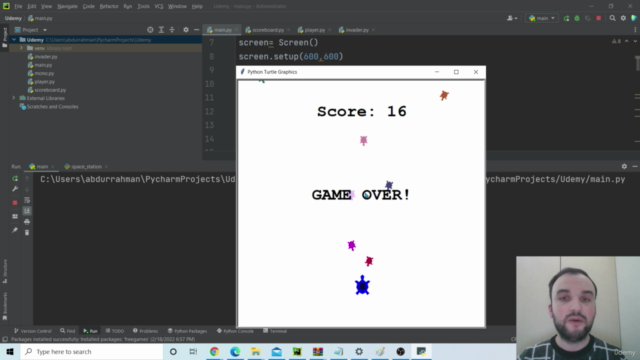Open editor tabs more-options dots
The image size is (640, 360).
[x=635, y=30]
